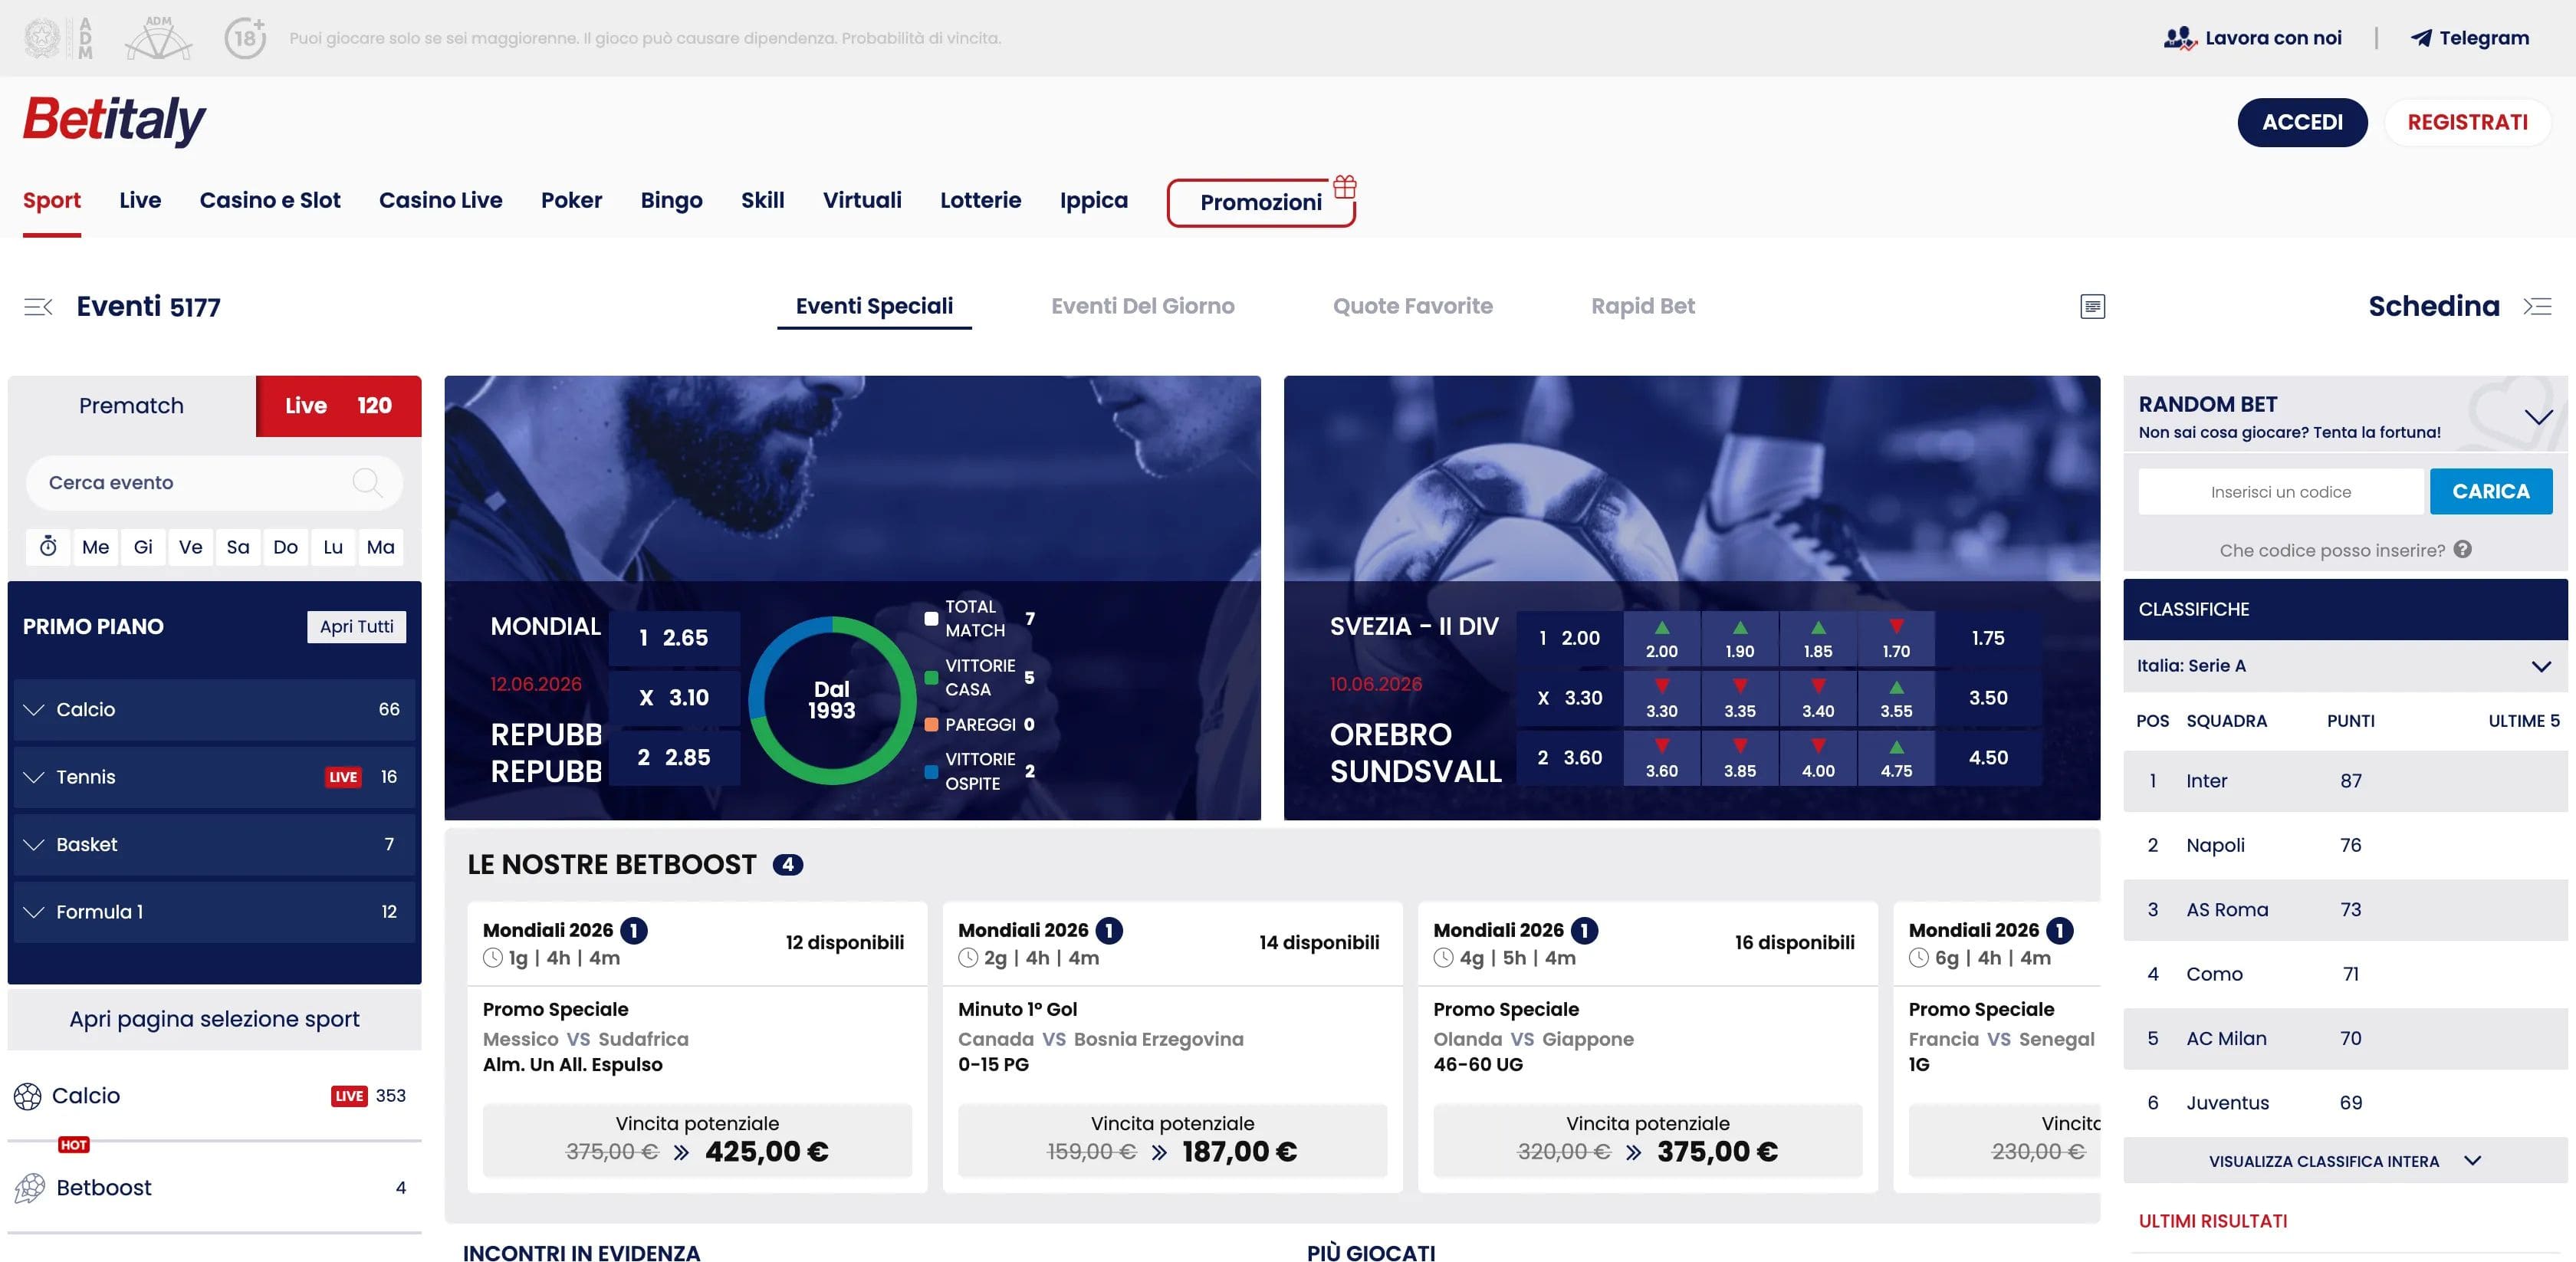Filter events by Me day

pyautogui.click(x=95, y=547)
